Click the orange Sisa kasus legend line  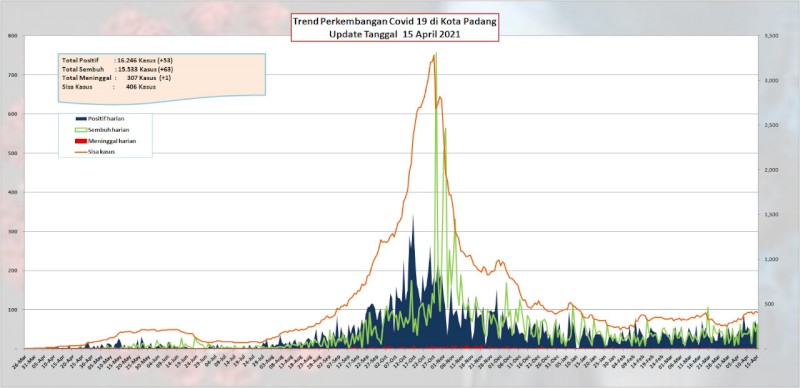tap(81, 152)
